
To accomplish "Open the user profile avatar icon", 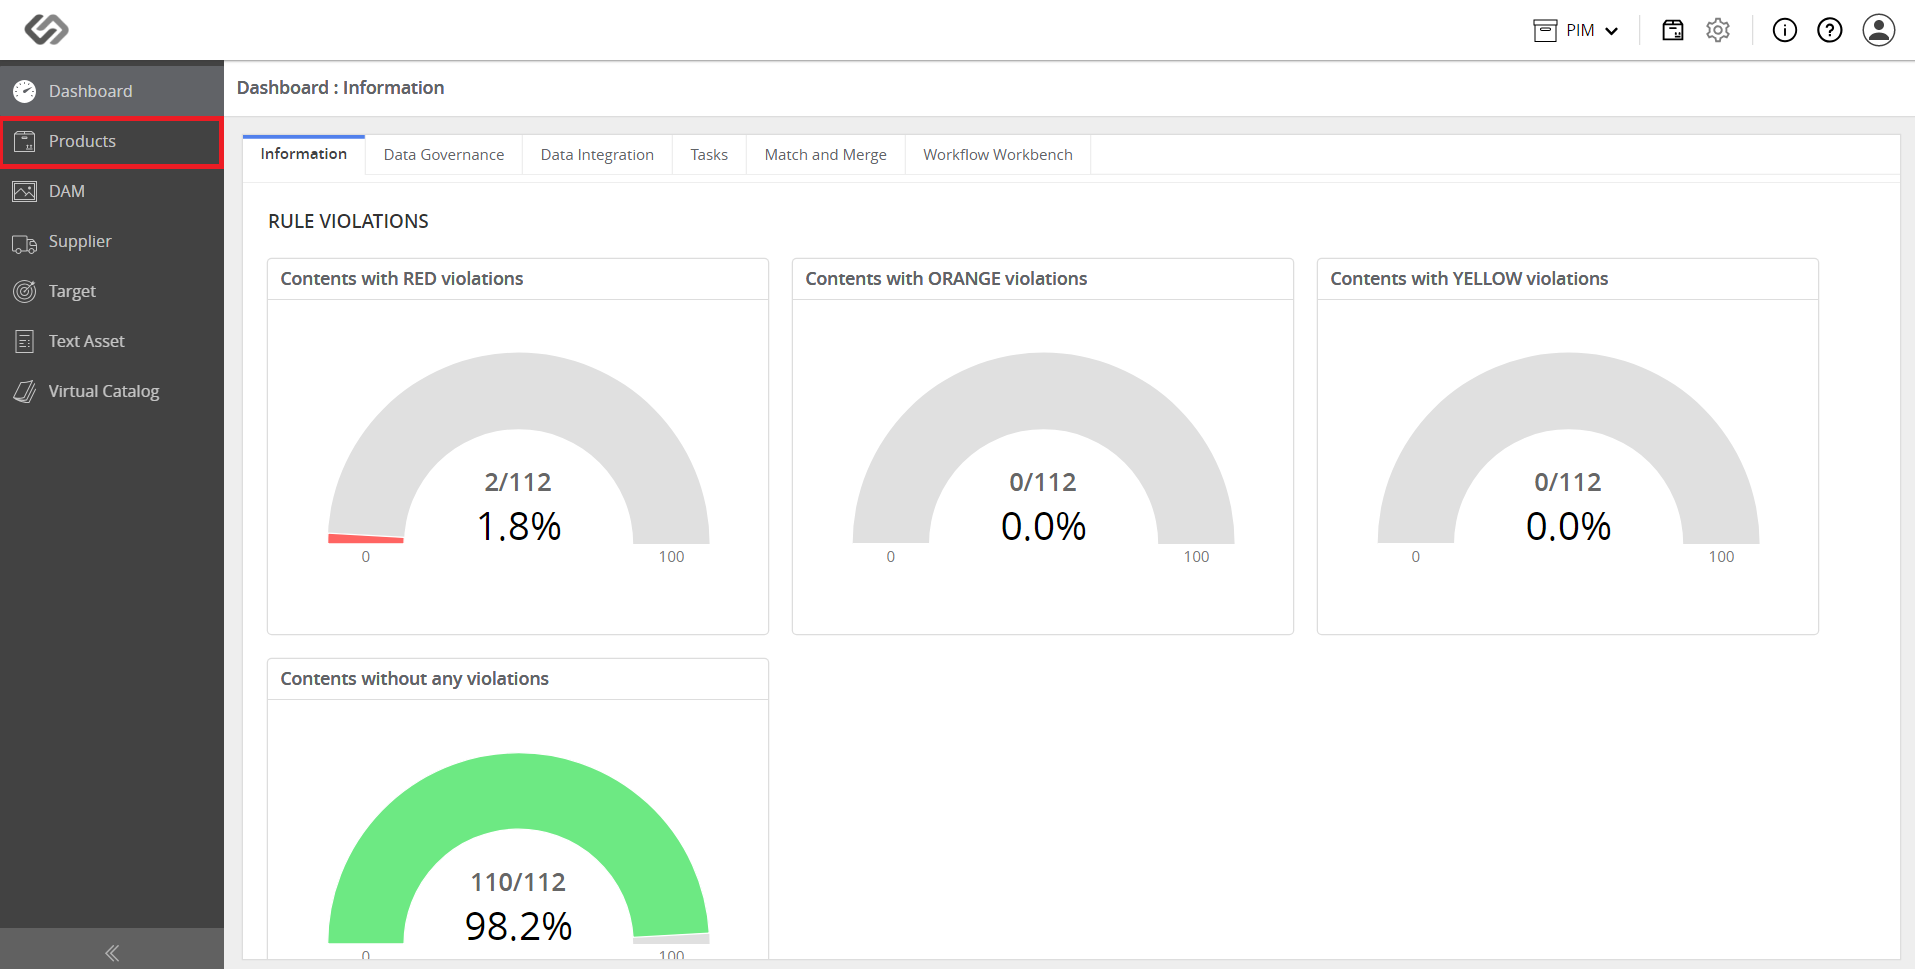I will tap(1879, 30).
